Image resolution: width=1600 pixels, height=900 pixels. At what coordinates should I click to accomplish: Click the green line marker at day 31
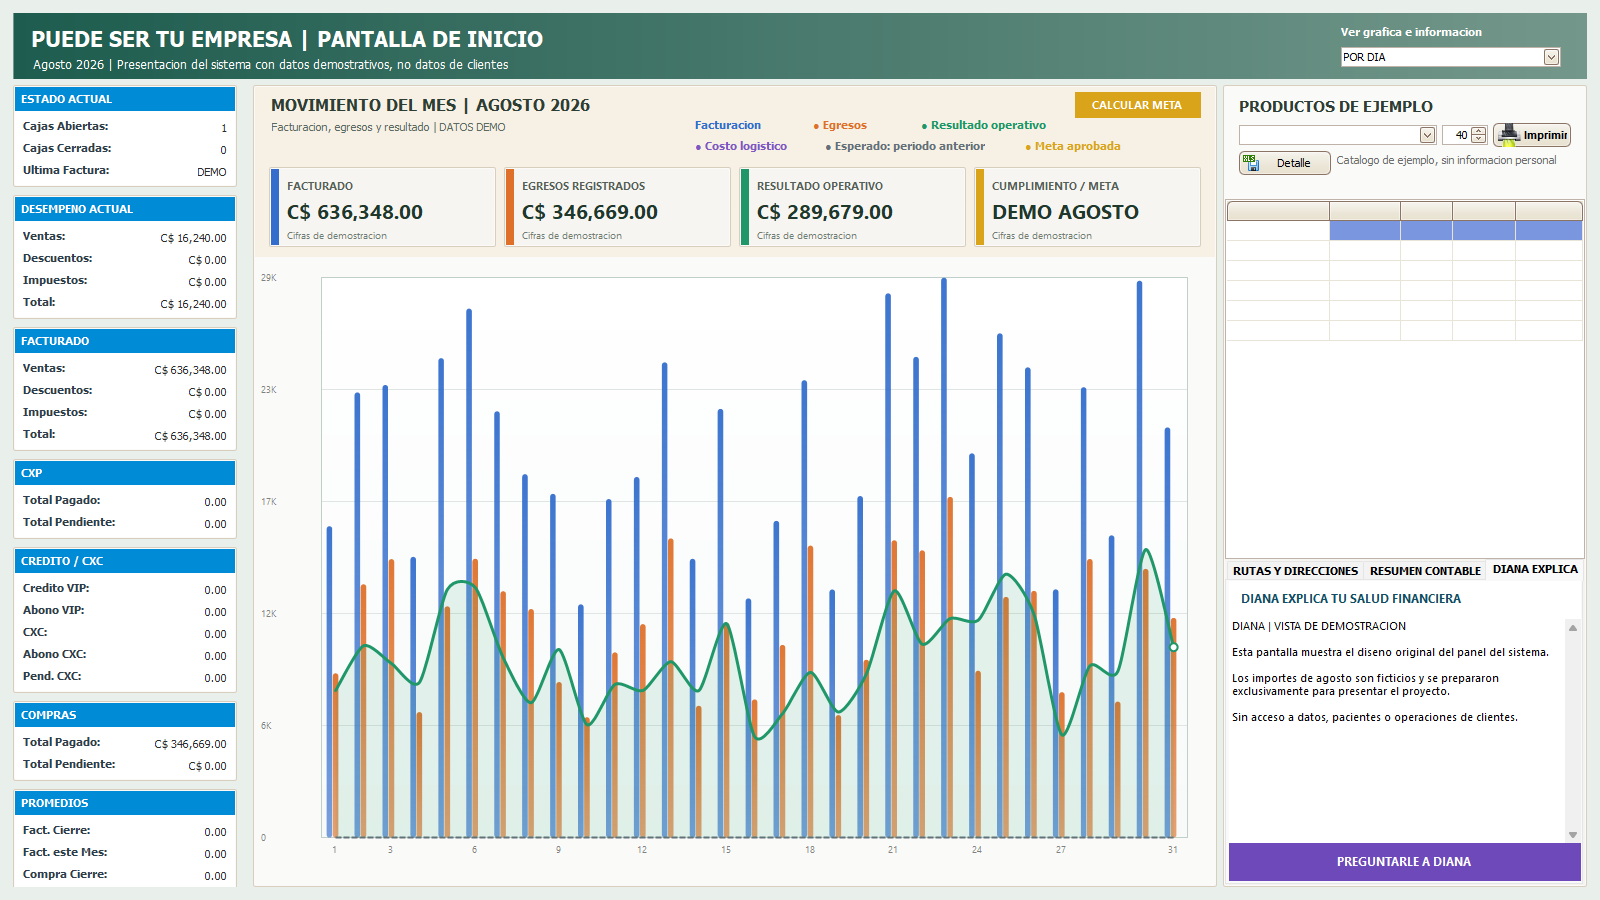pos(1174,647)
